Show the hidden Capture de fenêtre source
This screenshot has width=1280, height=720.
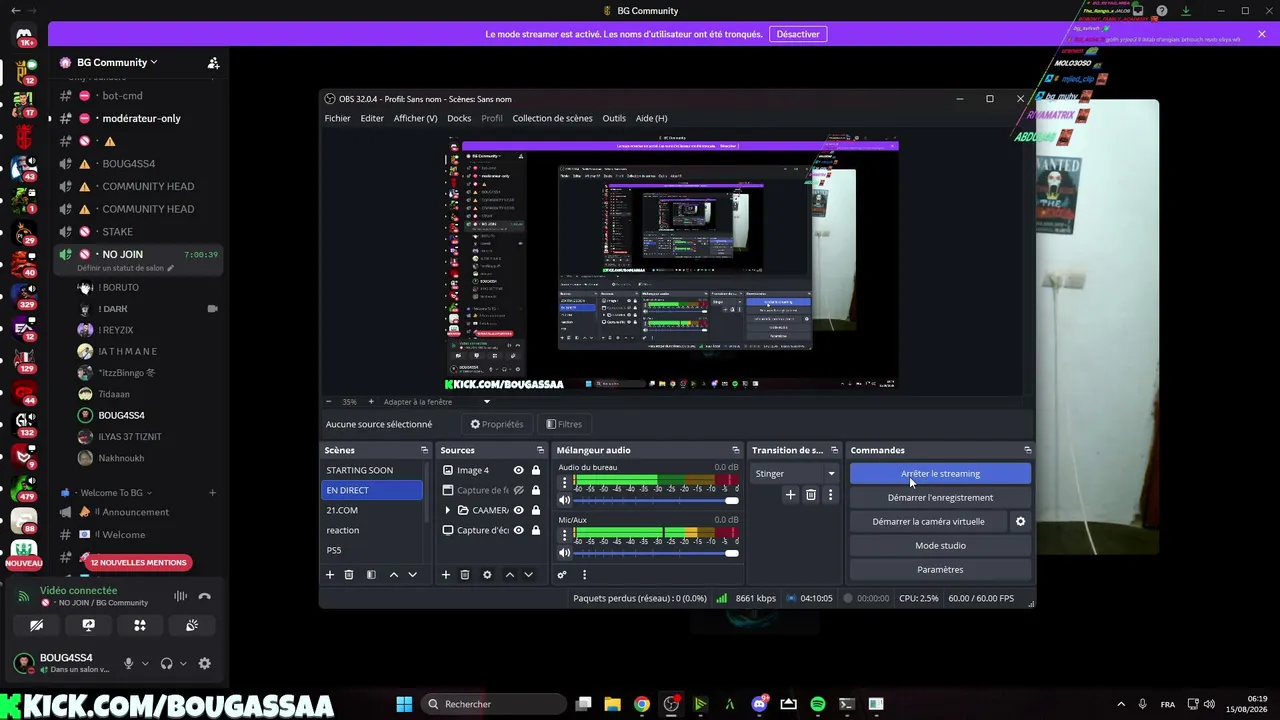[x=518, y=490]
